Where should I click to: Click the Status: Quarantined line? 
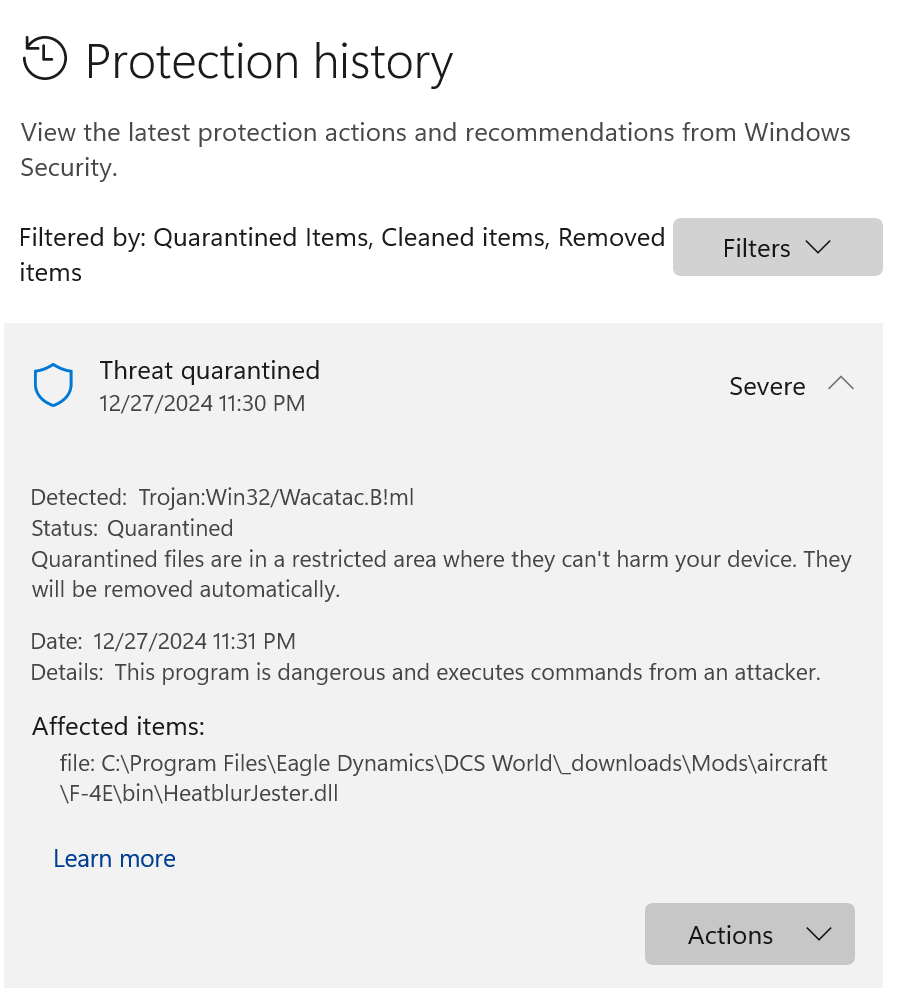click(132, 528)
